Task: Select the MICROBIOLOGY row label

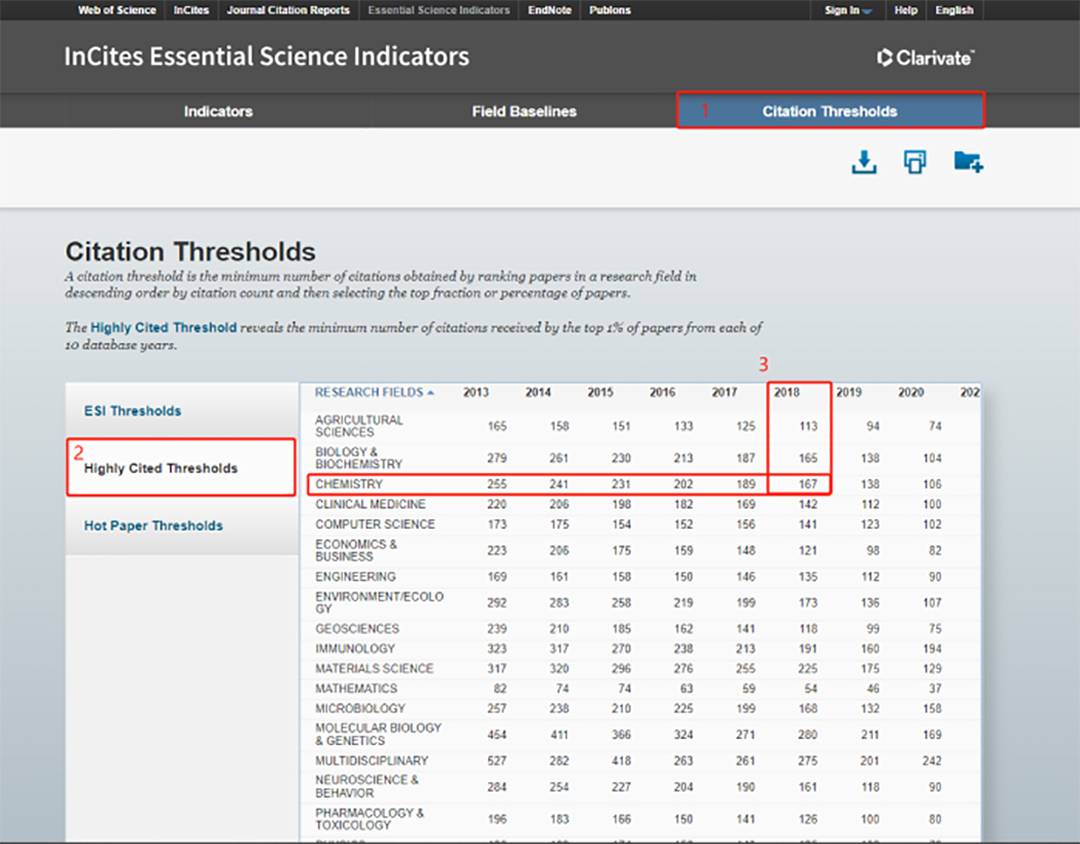Action: tap(358, 709)
